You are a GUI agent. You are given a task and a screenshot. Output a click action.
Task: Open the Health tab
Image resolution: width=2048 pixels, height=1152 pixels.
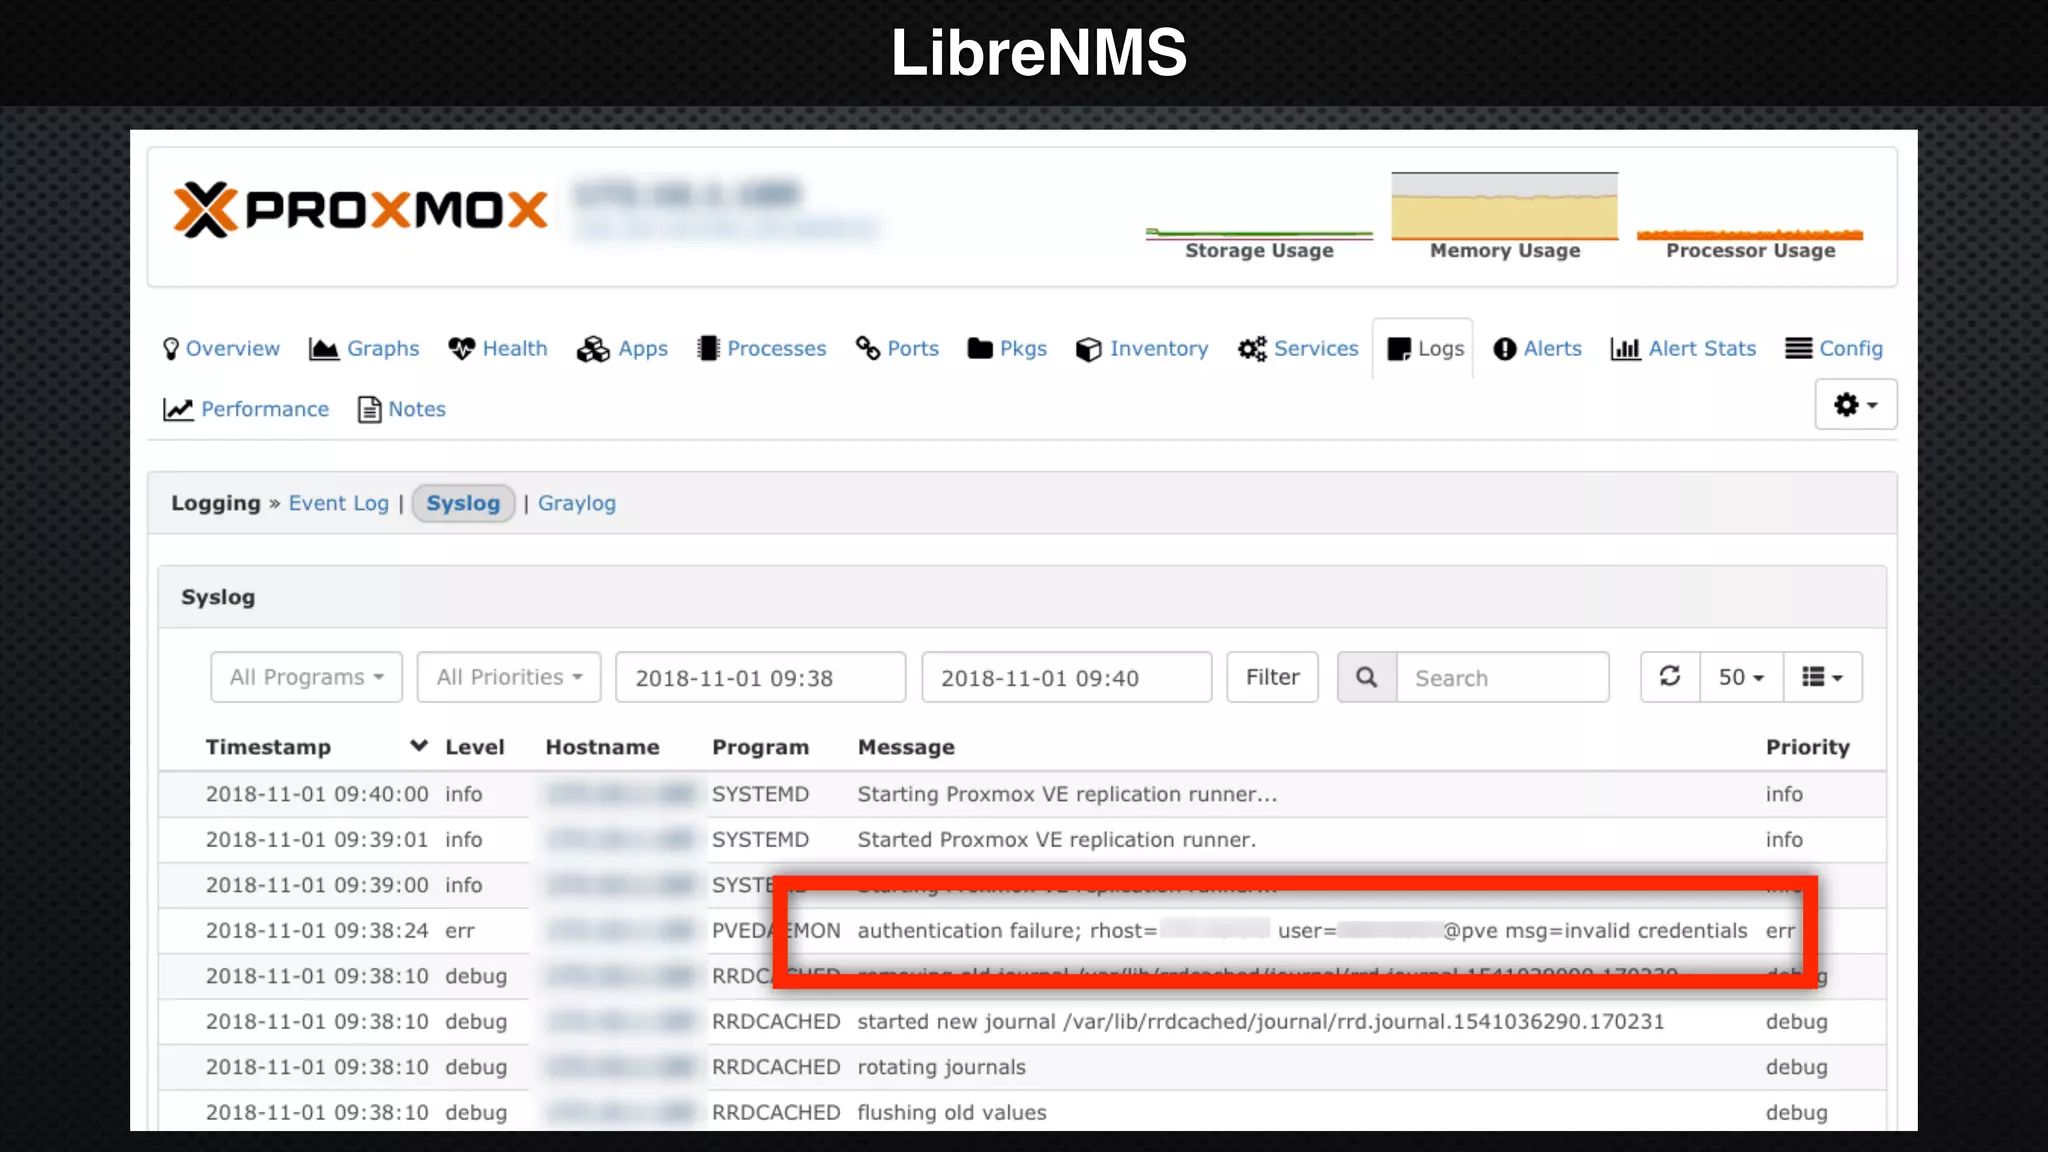point(498,348)
